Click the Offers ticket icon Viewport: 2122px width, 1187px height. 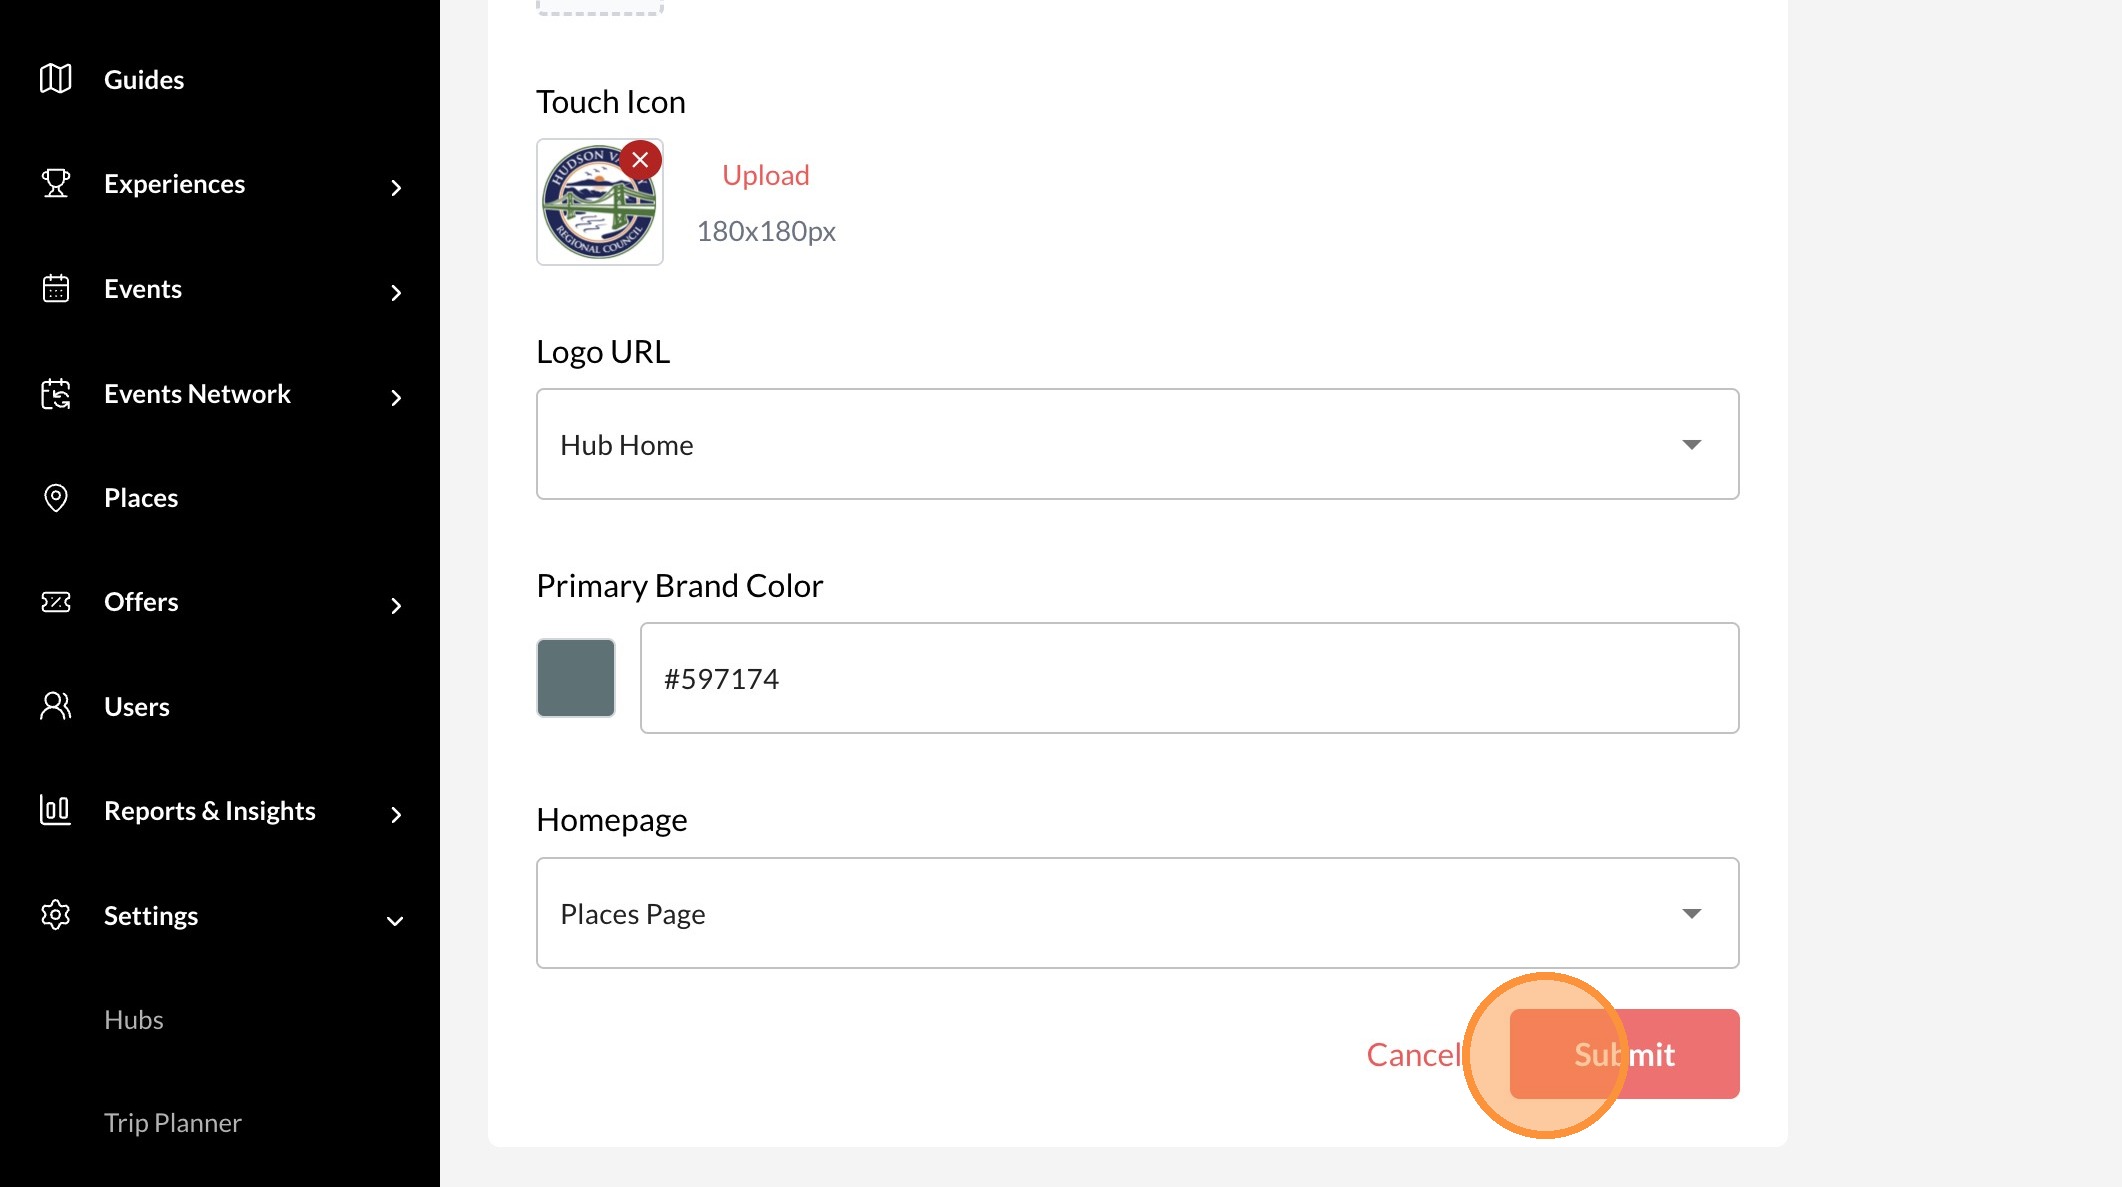56,602
